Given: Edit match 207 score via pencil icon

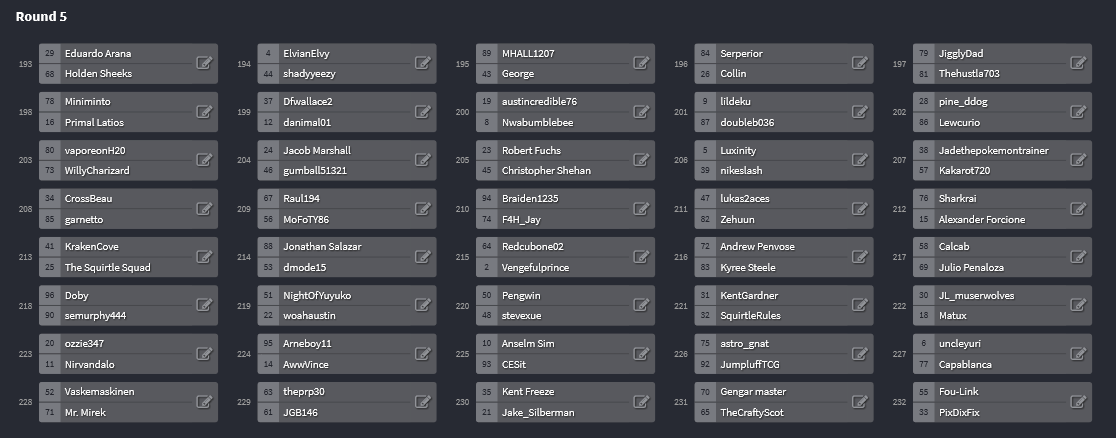Looking at the screenshot, I should 1078,160.
